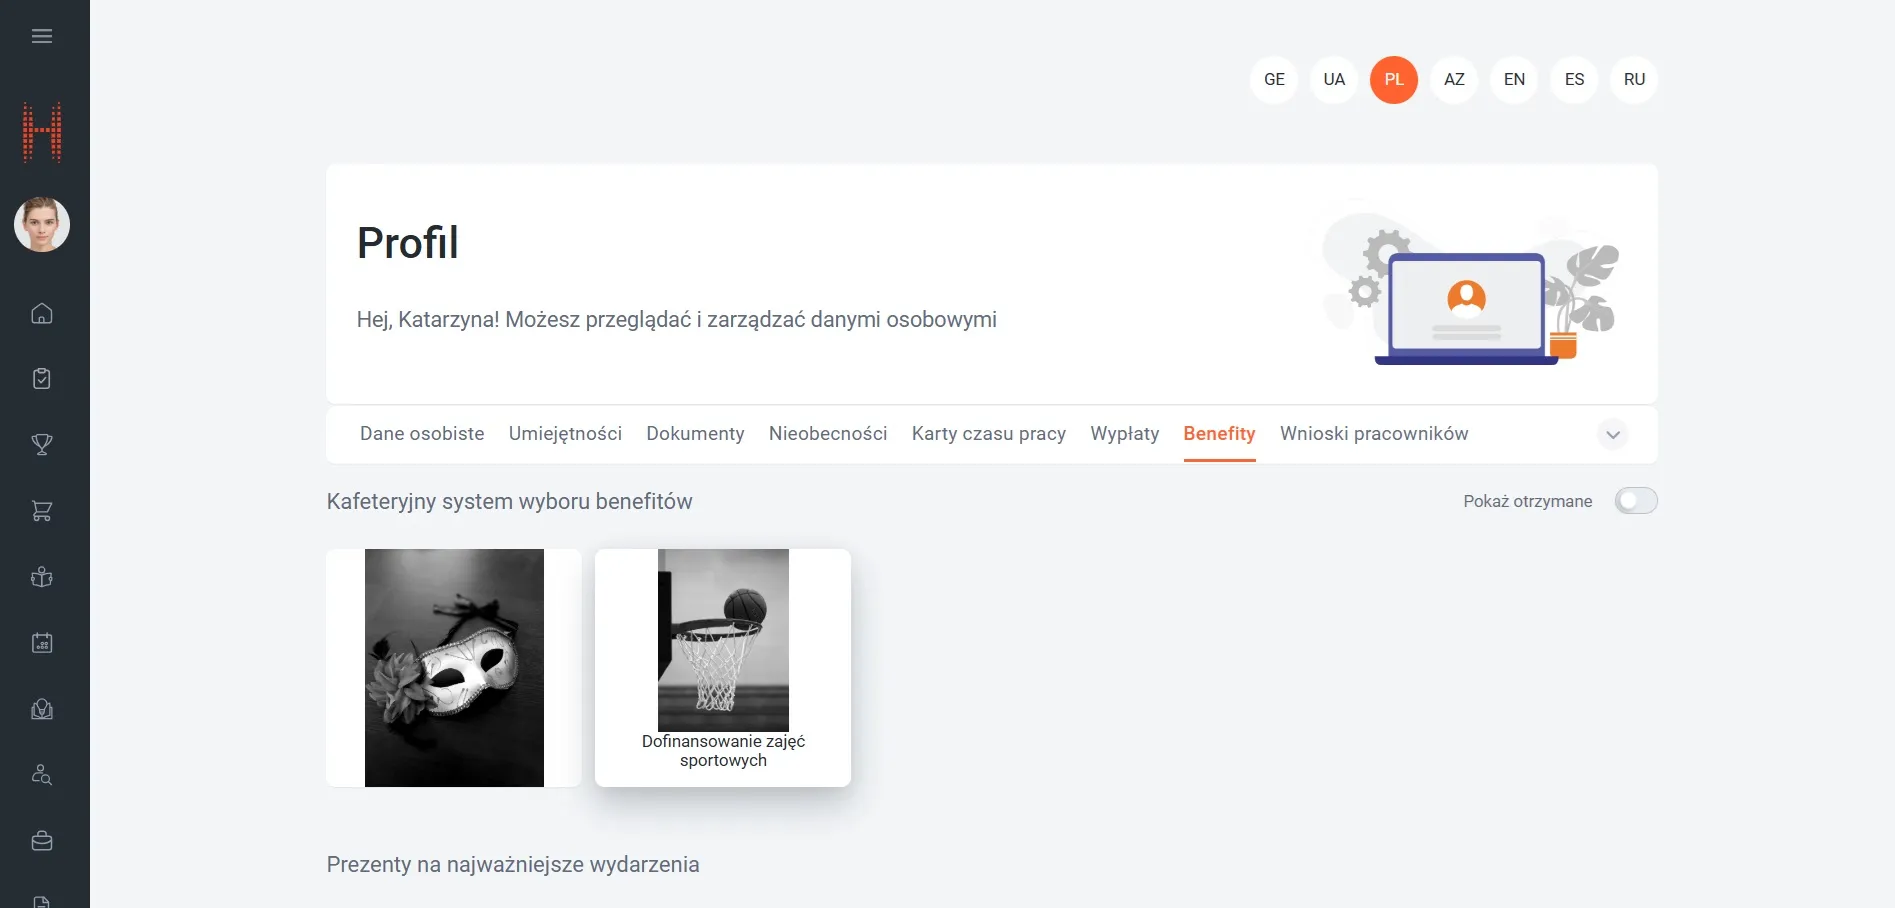Open the Wypłaty tab
The width and height of the screenshot is (1895, 908).
[1125, 434]
